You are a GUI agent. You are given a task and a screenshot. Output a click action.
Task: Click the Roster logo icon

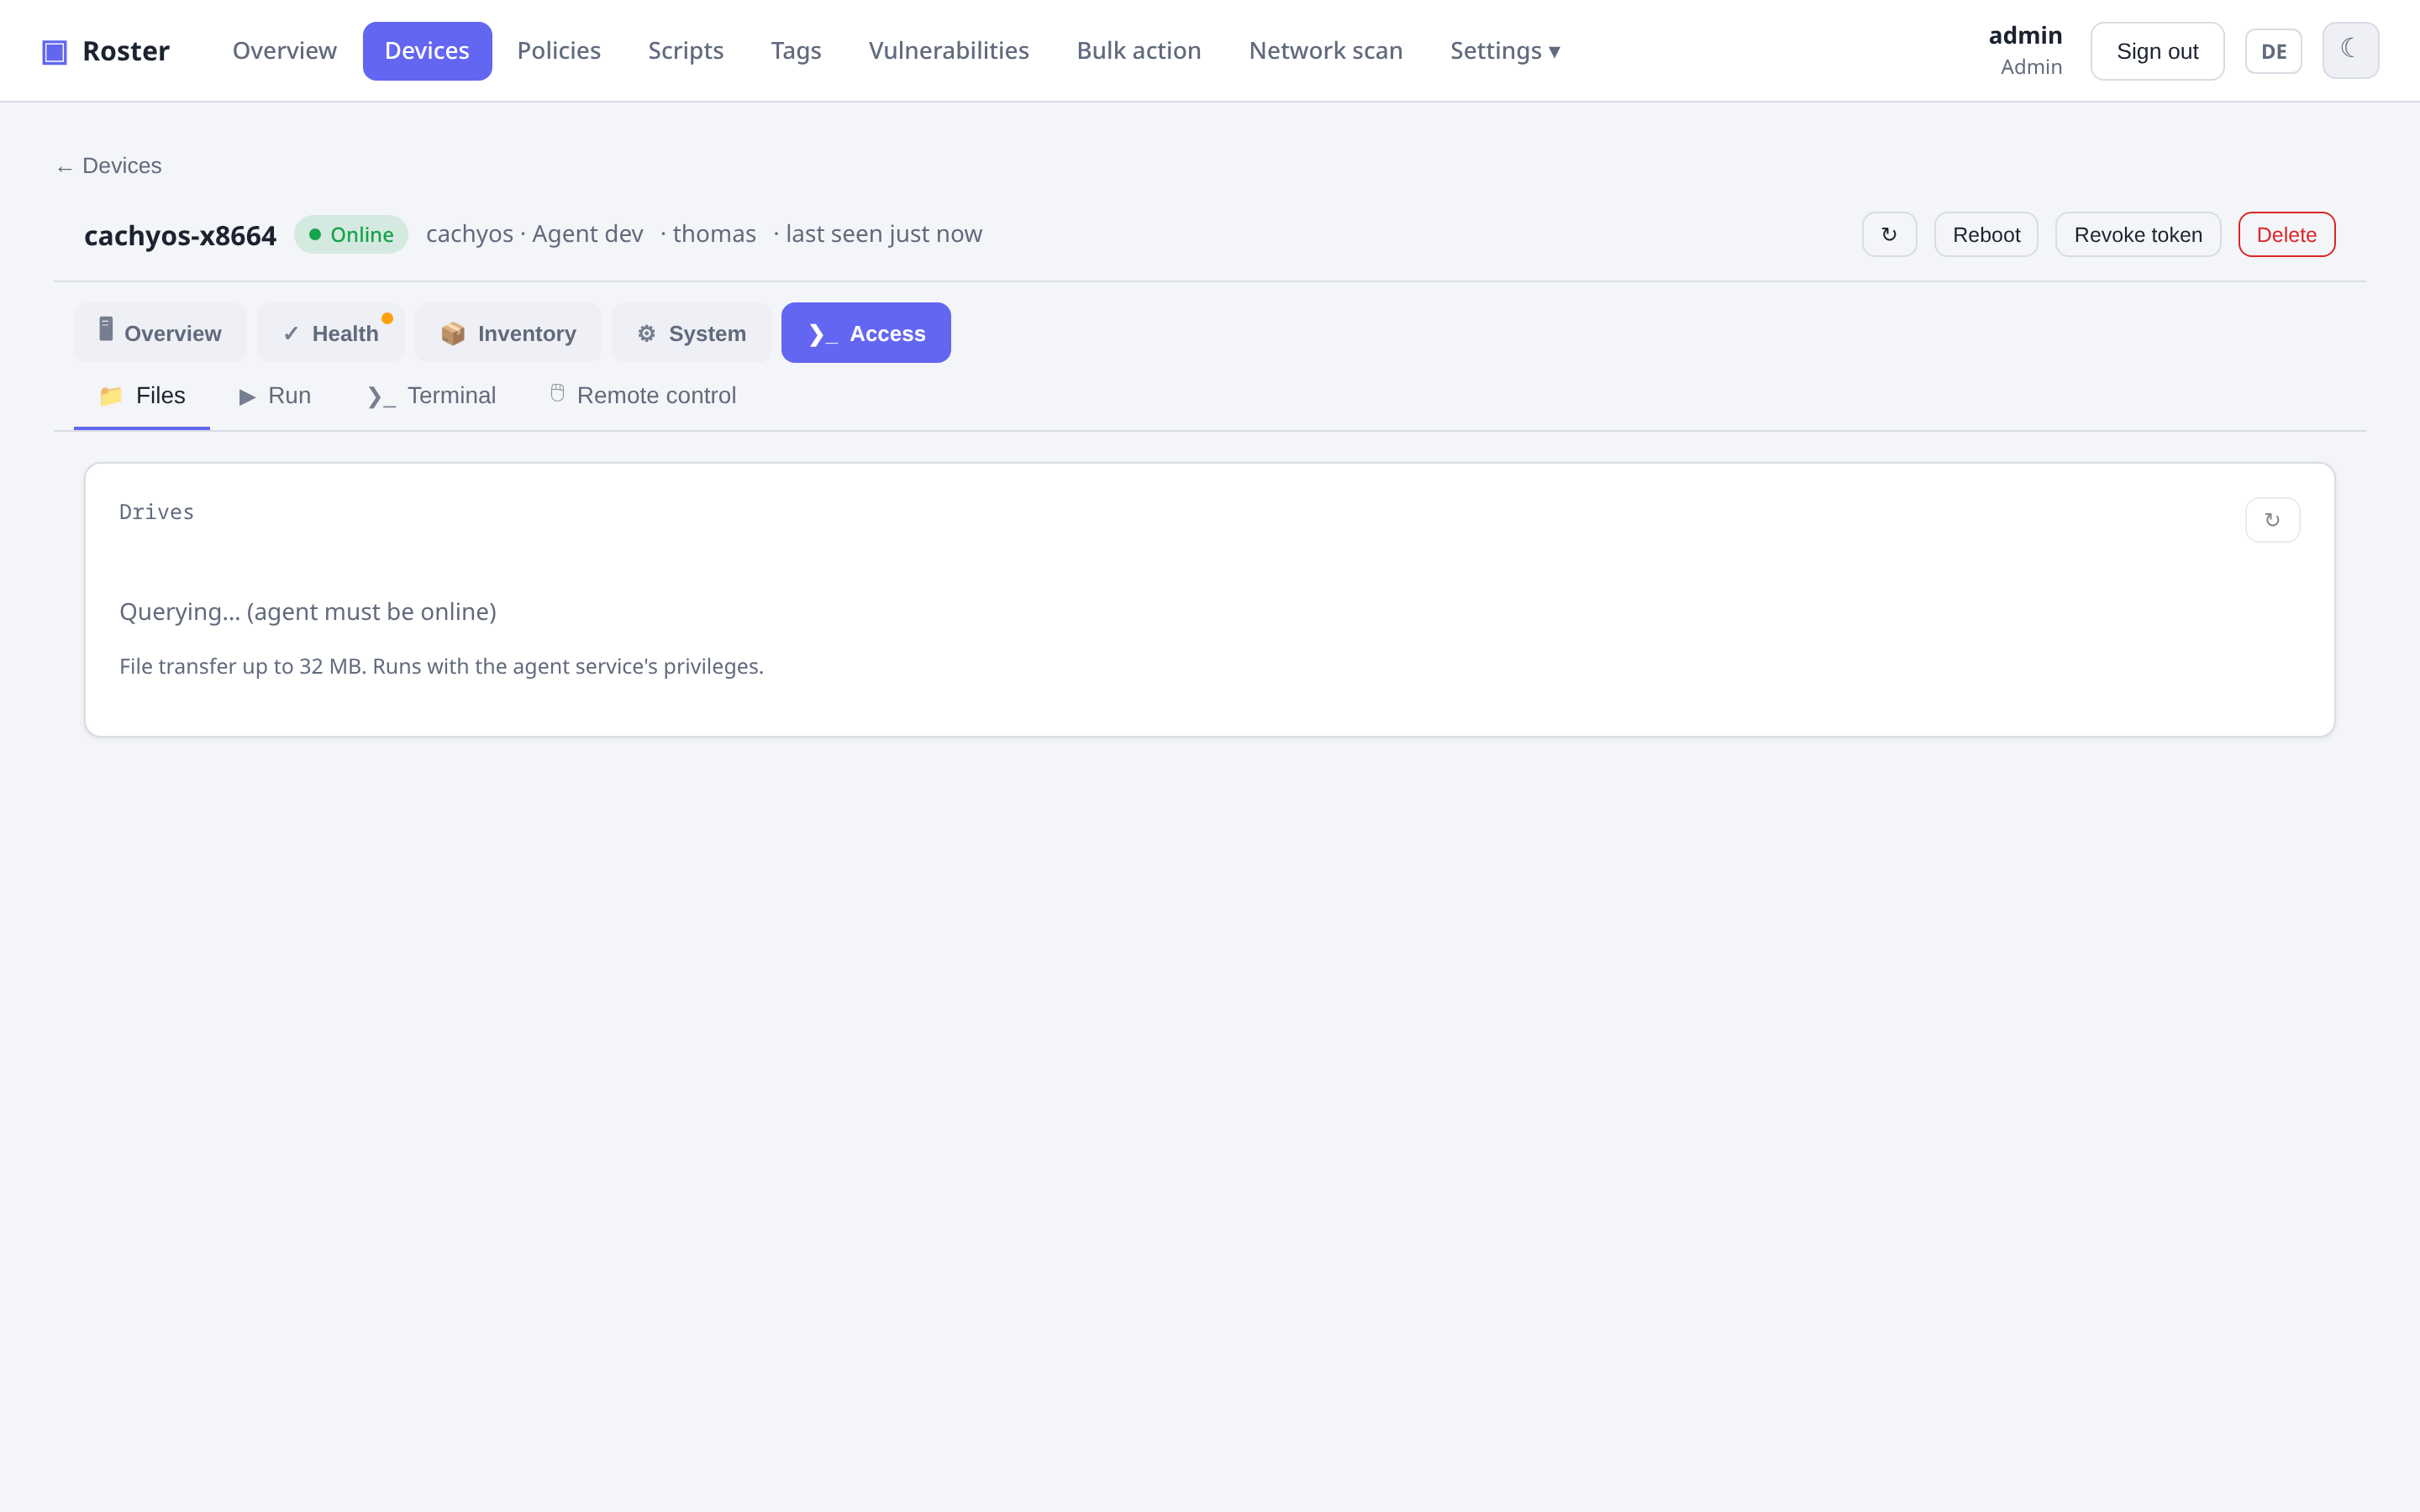[54, 51]
